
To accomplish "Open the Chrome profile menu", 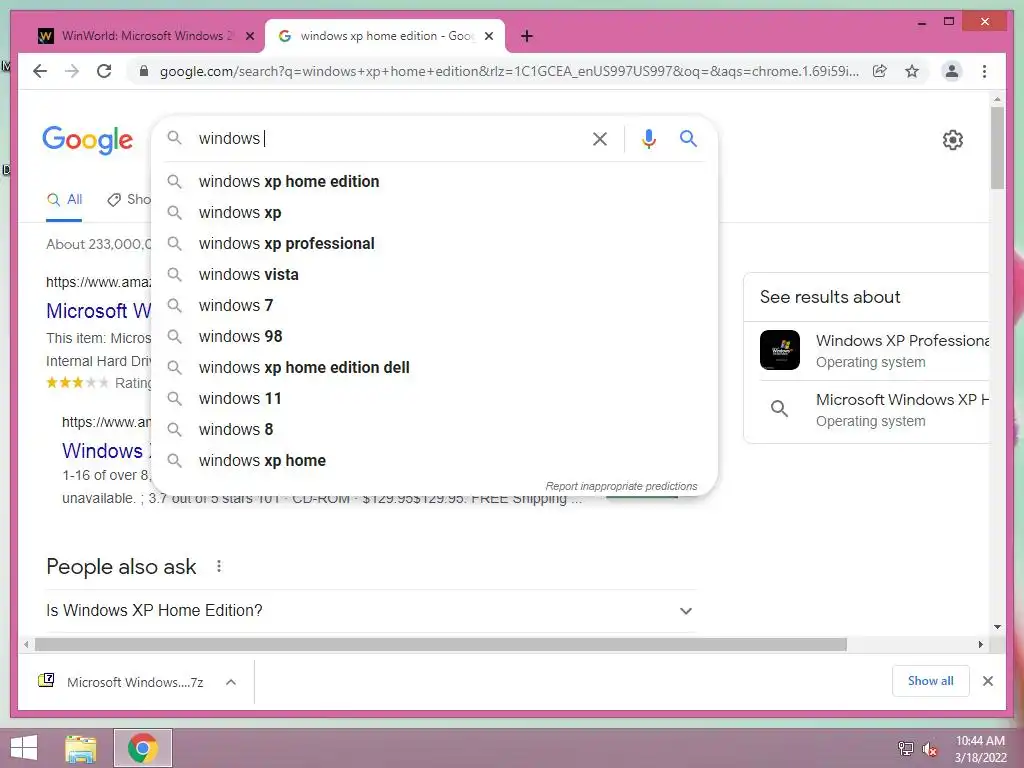I will [x=952, y=71].
